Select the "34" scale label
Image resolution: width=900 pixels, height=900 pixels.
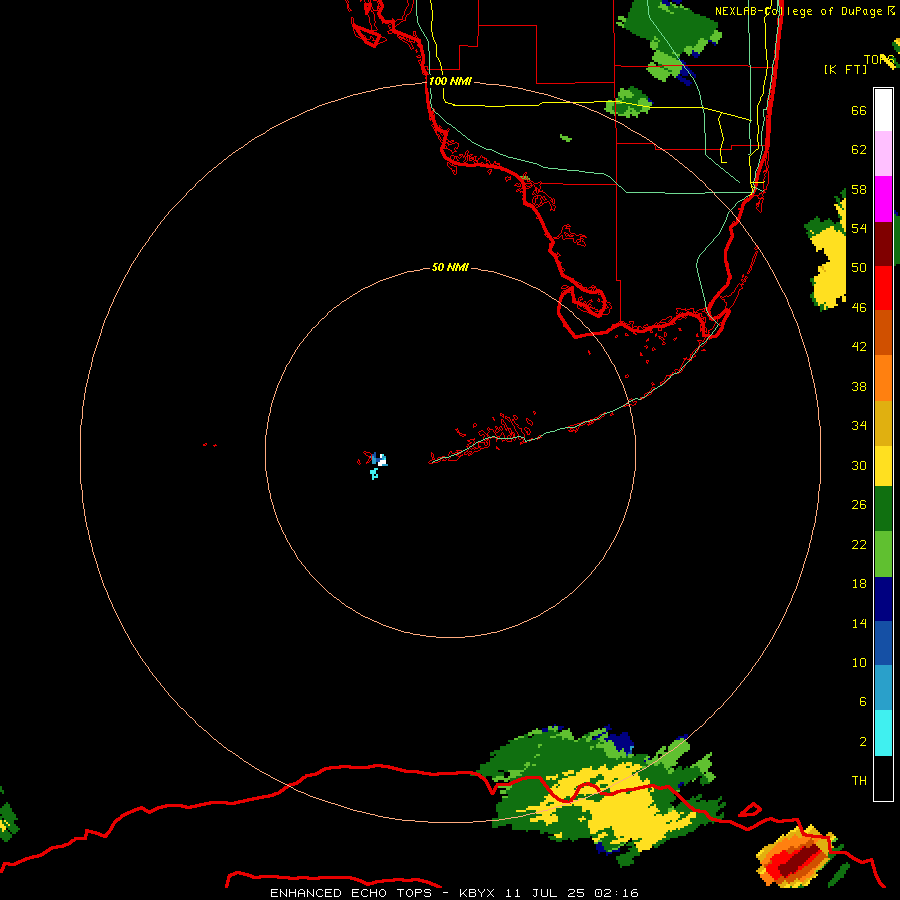coord(859,425)
